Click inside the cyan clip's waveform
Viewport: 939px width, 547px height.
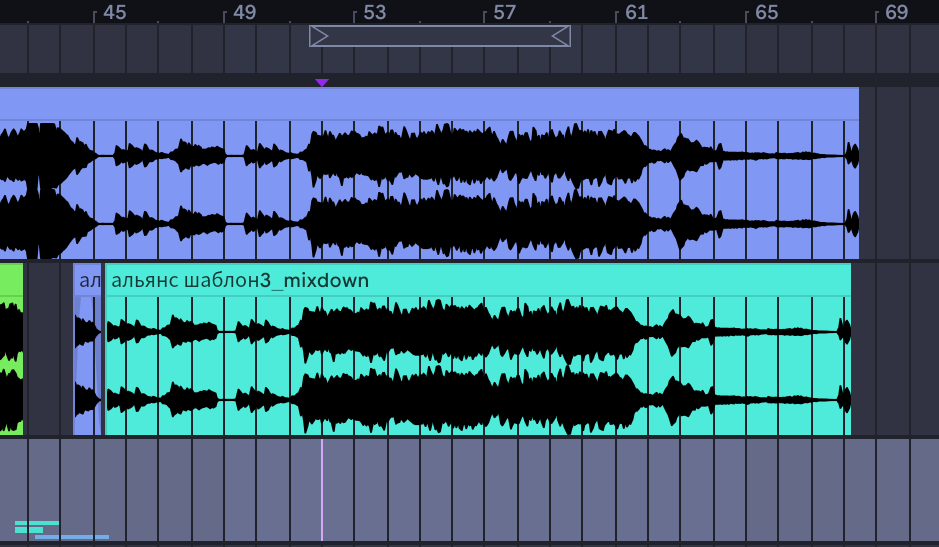pos(478,365)
